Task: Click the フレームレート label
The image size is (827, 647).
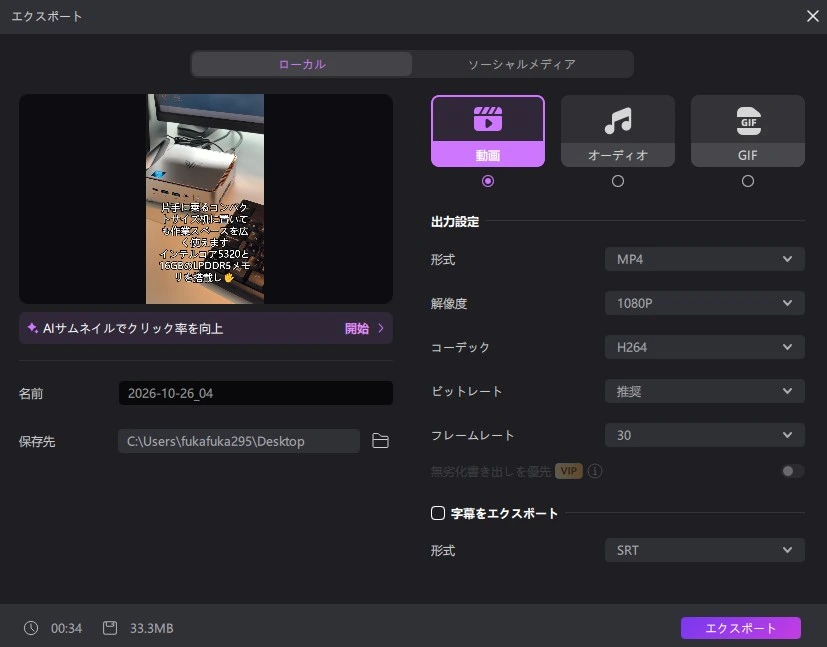Action: coord(473,435)
